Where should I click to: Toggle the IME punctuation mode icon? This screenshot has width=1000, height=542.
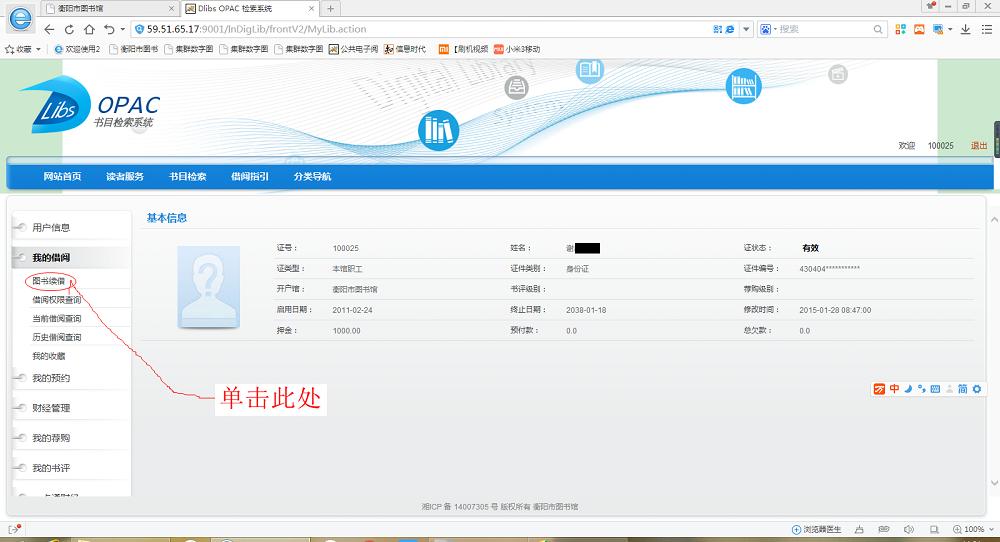[922, 389]
